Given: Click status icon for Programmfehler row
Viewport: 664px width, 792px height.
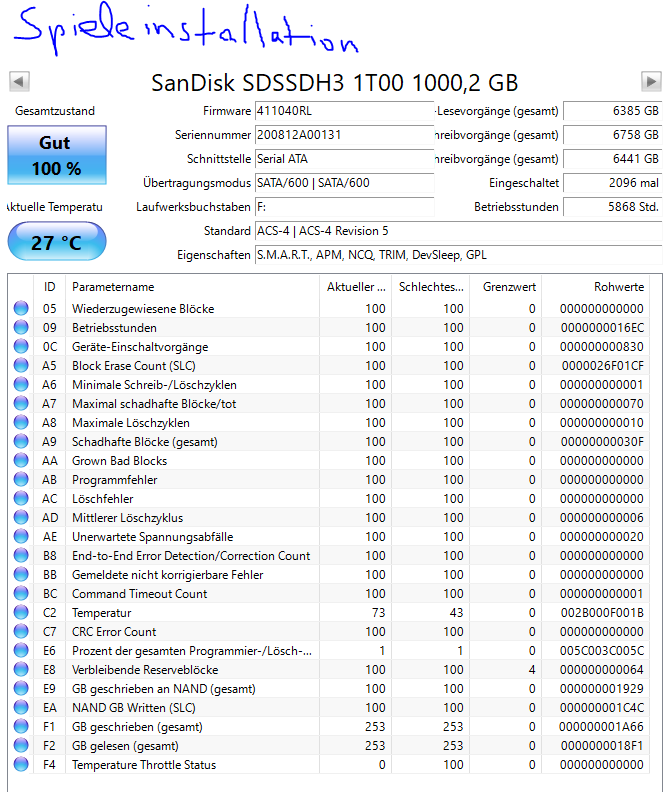Looking at the screenshot, I should tap(21, 479).
